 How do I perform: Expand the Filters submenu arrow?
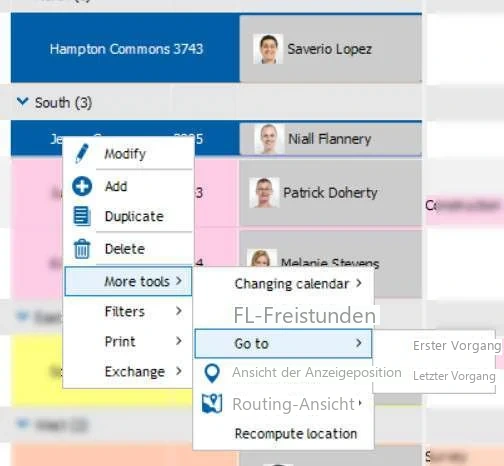[x=179, y=311]
